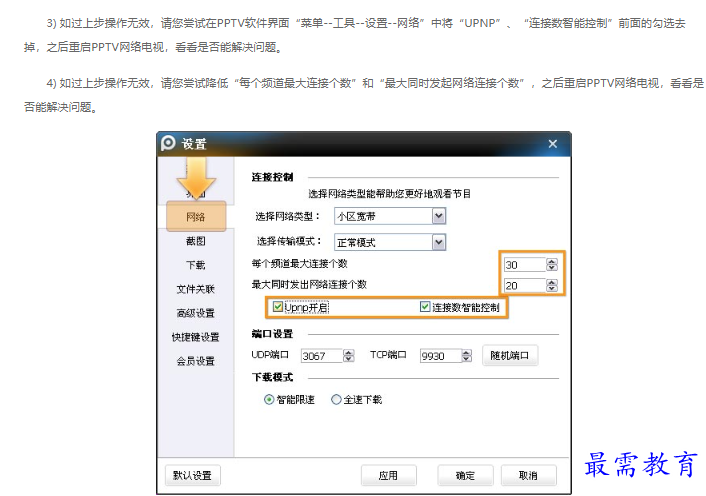The height and width of the screenshot is (496, 706).
Task: Uncheck the 连接数智能控制 checkbox
Action: (425, 307)
